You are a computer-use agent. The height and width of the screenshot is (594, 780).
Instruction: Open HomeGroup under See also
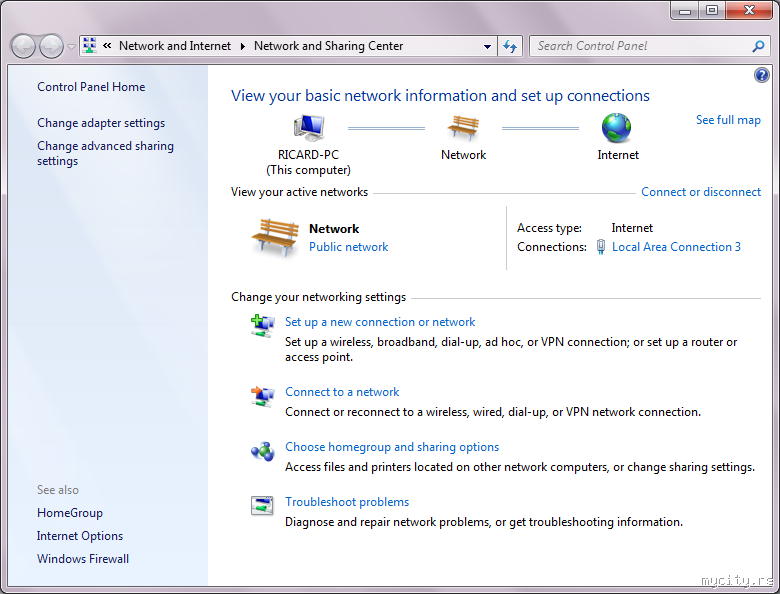tap(70, 513)
